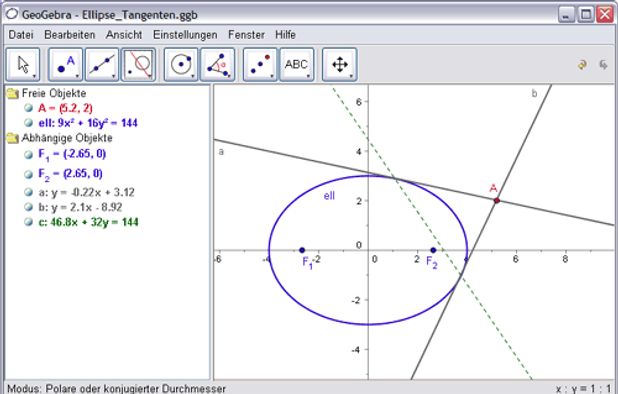Select the Line through two points tool
This screenshot has width=618, height=394.
tap(102, 65)
